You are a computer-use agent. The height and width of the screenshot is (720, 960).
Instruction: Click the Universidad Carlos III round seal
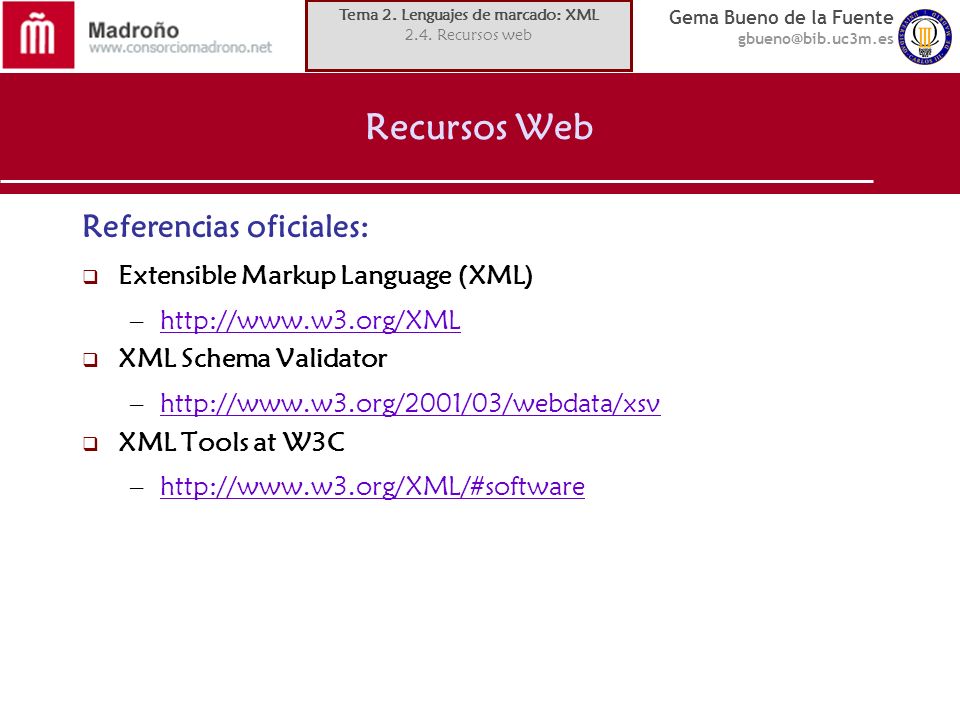[924, 36]
